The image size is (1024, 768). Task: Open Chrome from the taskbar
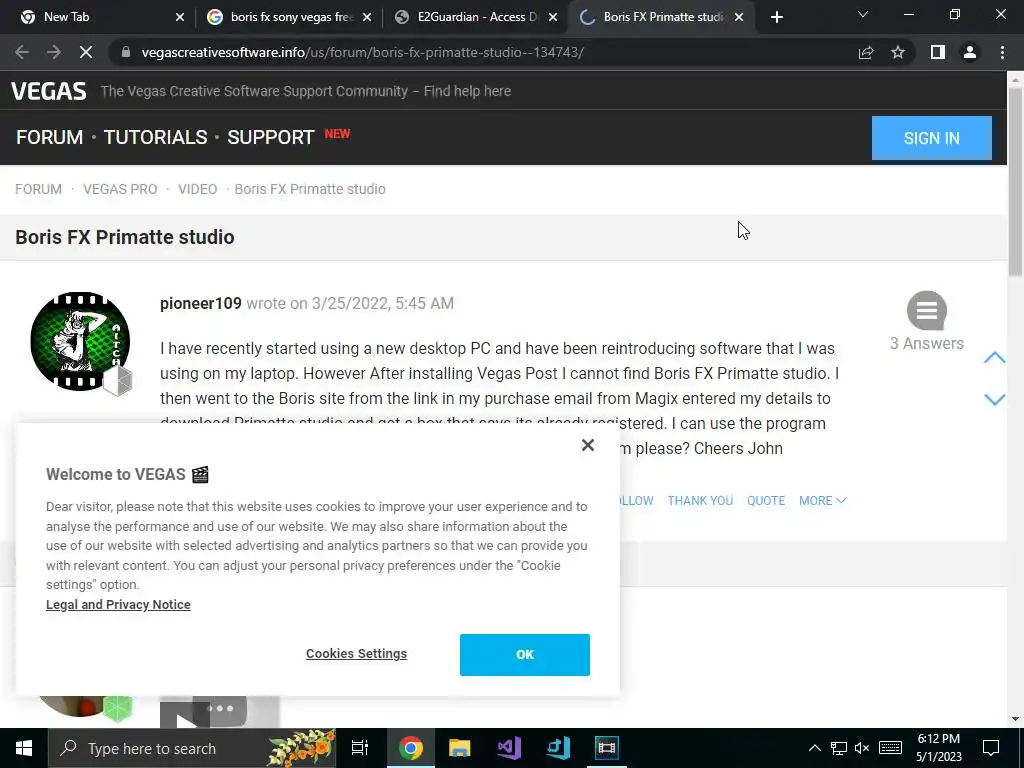410,748
